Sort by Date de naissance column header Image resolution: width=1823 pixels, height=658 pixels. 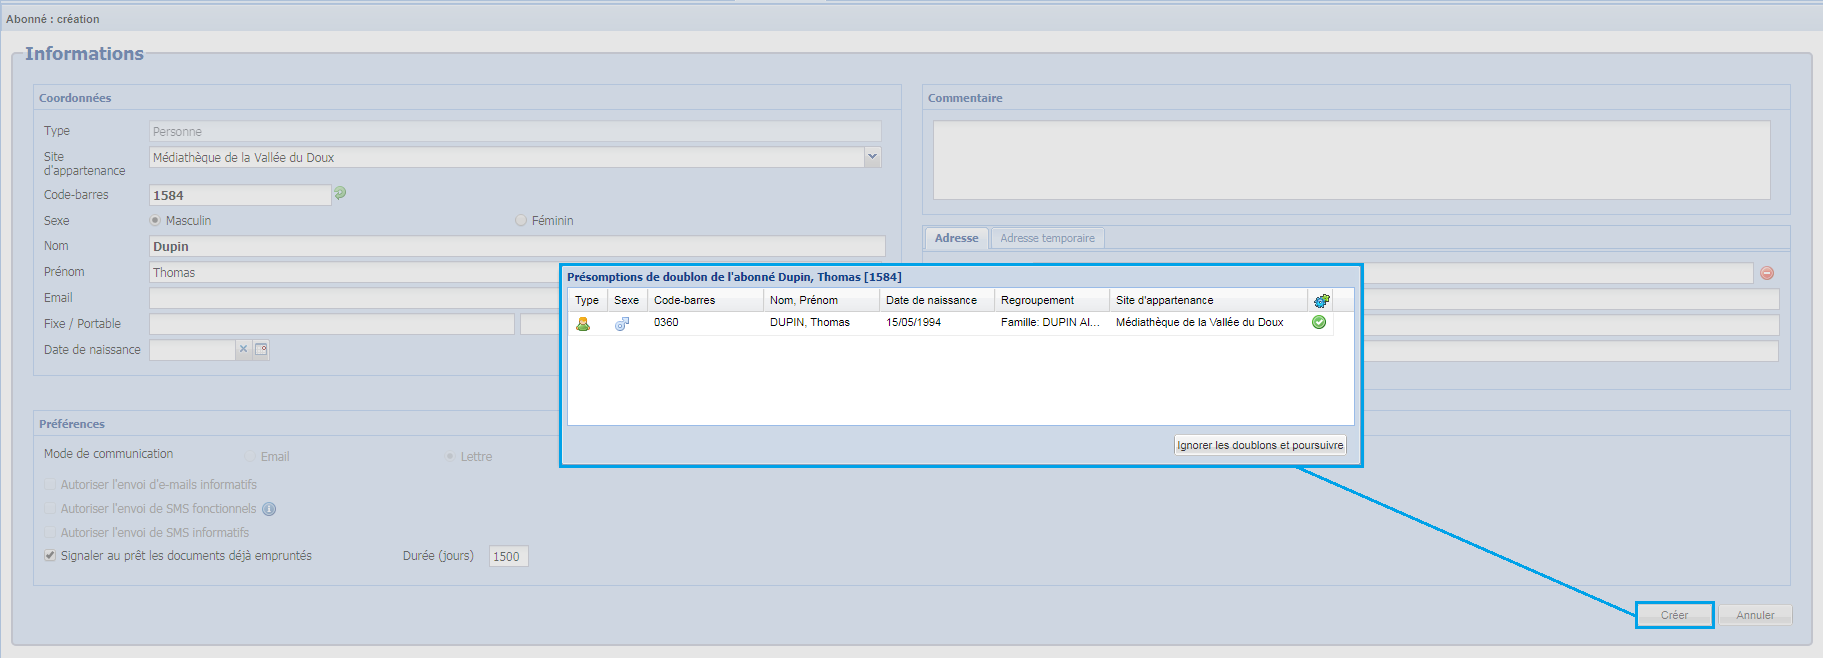coord(931,300)
